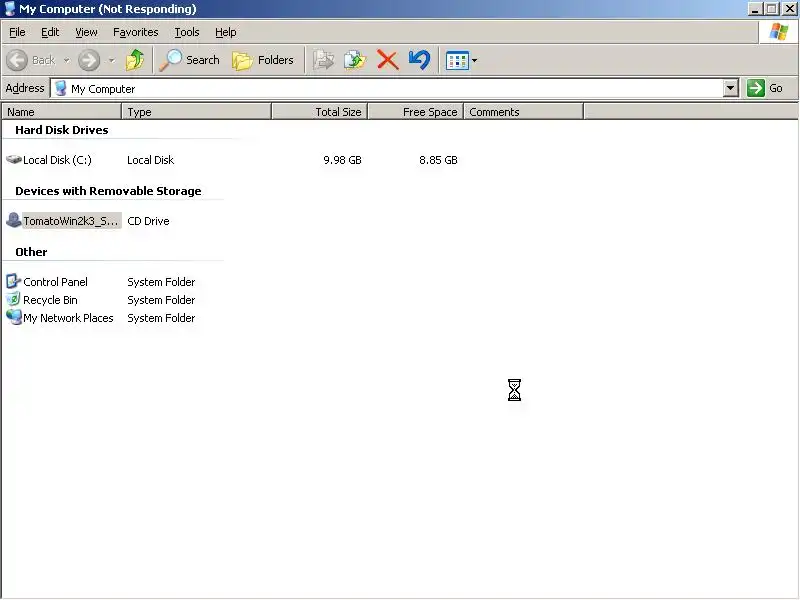Open the Forward history dropdown arrow
This screenshot has height=600, width=800.
(111, 61)
